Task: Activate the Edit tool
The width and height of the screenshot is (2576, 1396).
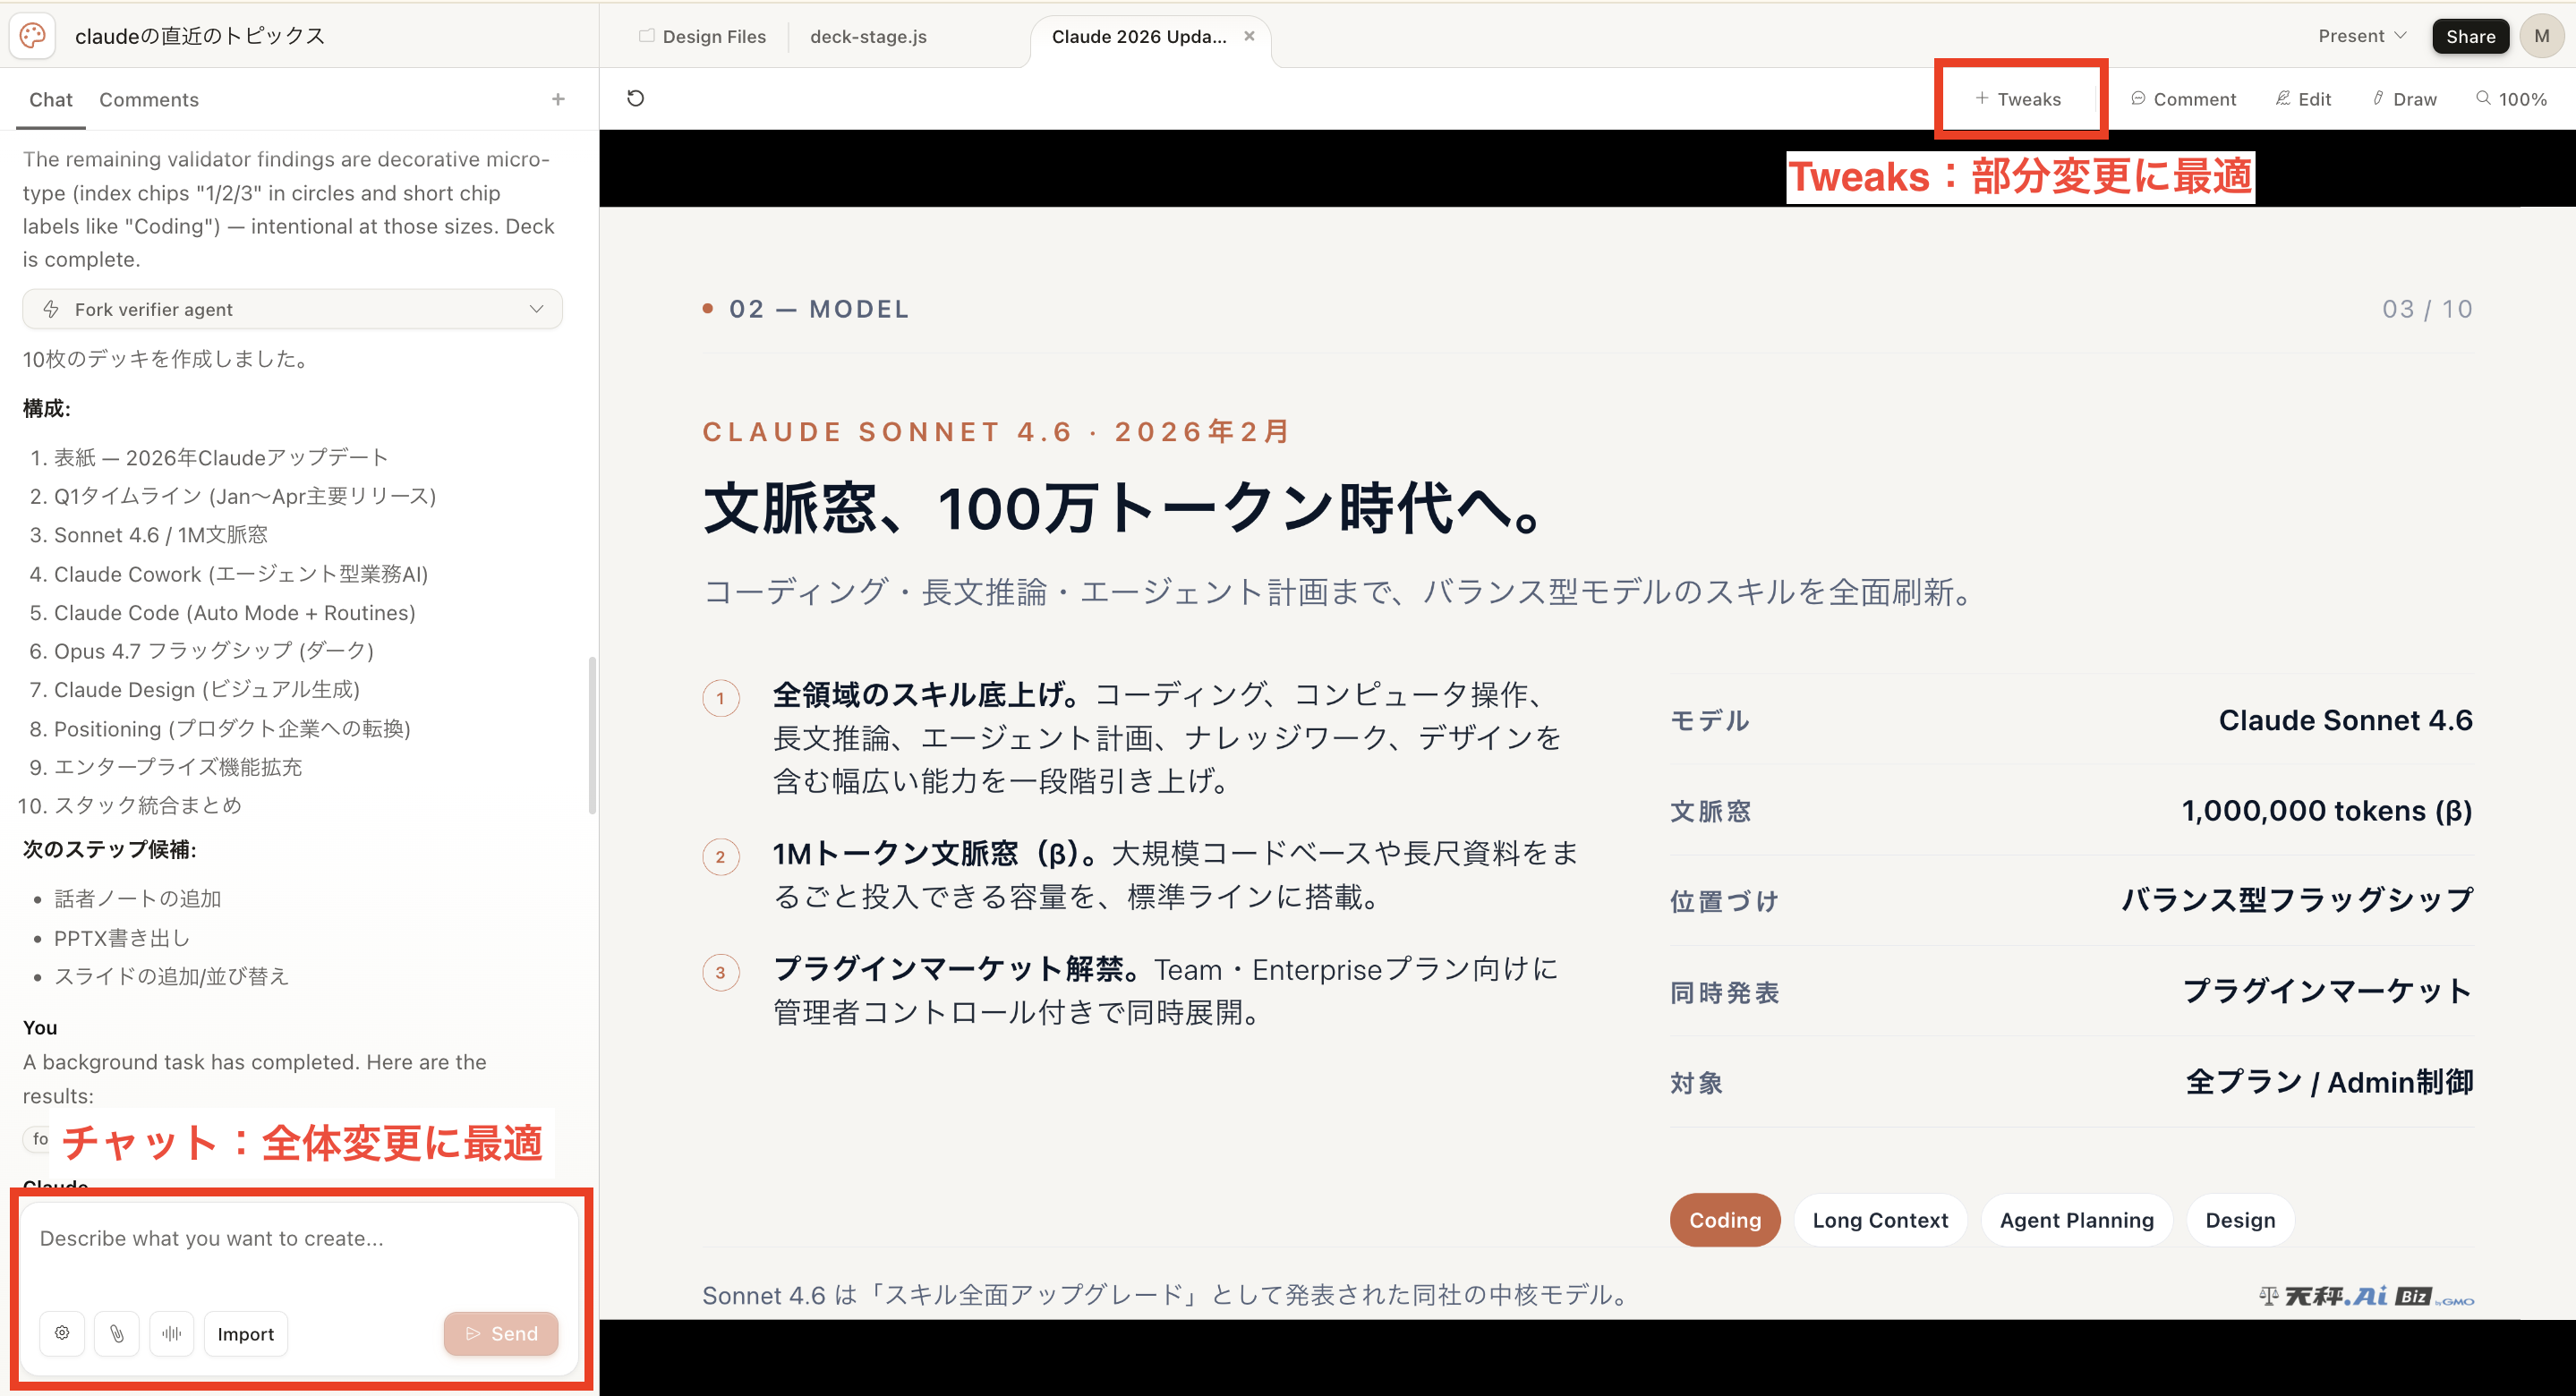Action: [2303, 99]
